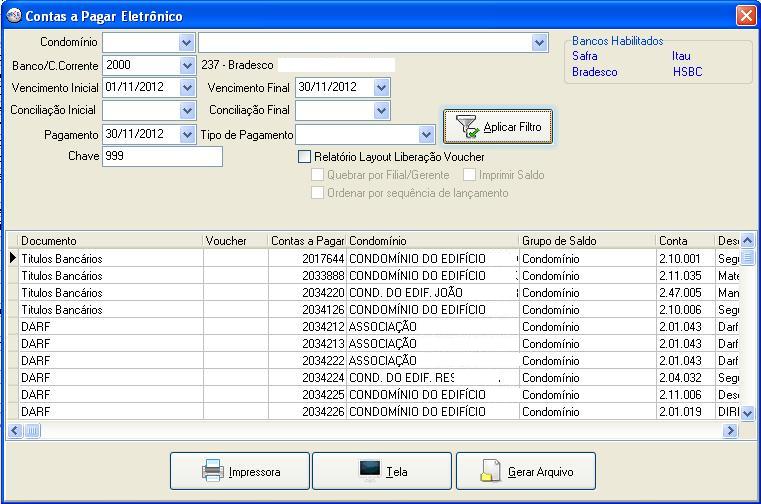Click the Tela monitor button
This screenshot has height=504, width=761.
point(382,471)
